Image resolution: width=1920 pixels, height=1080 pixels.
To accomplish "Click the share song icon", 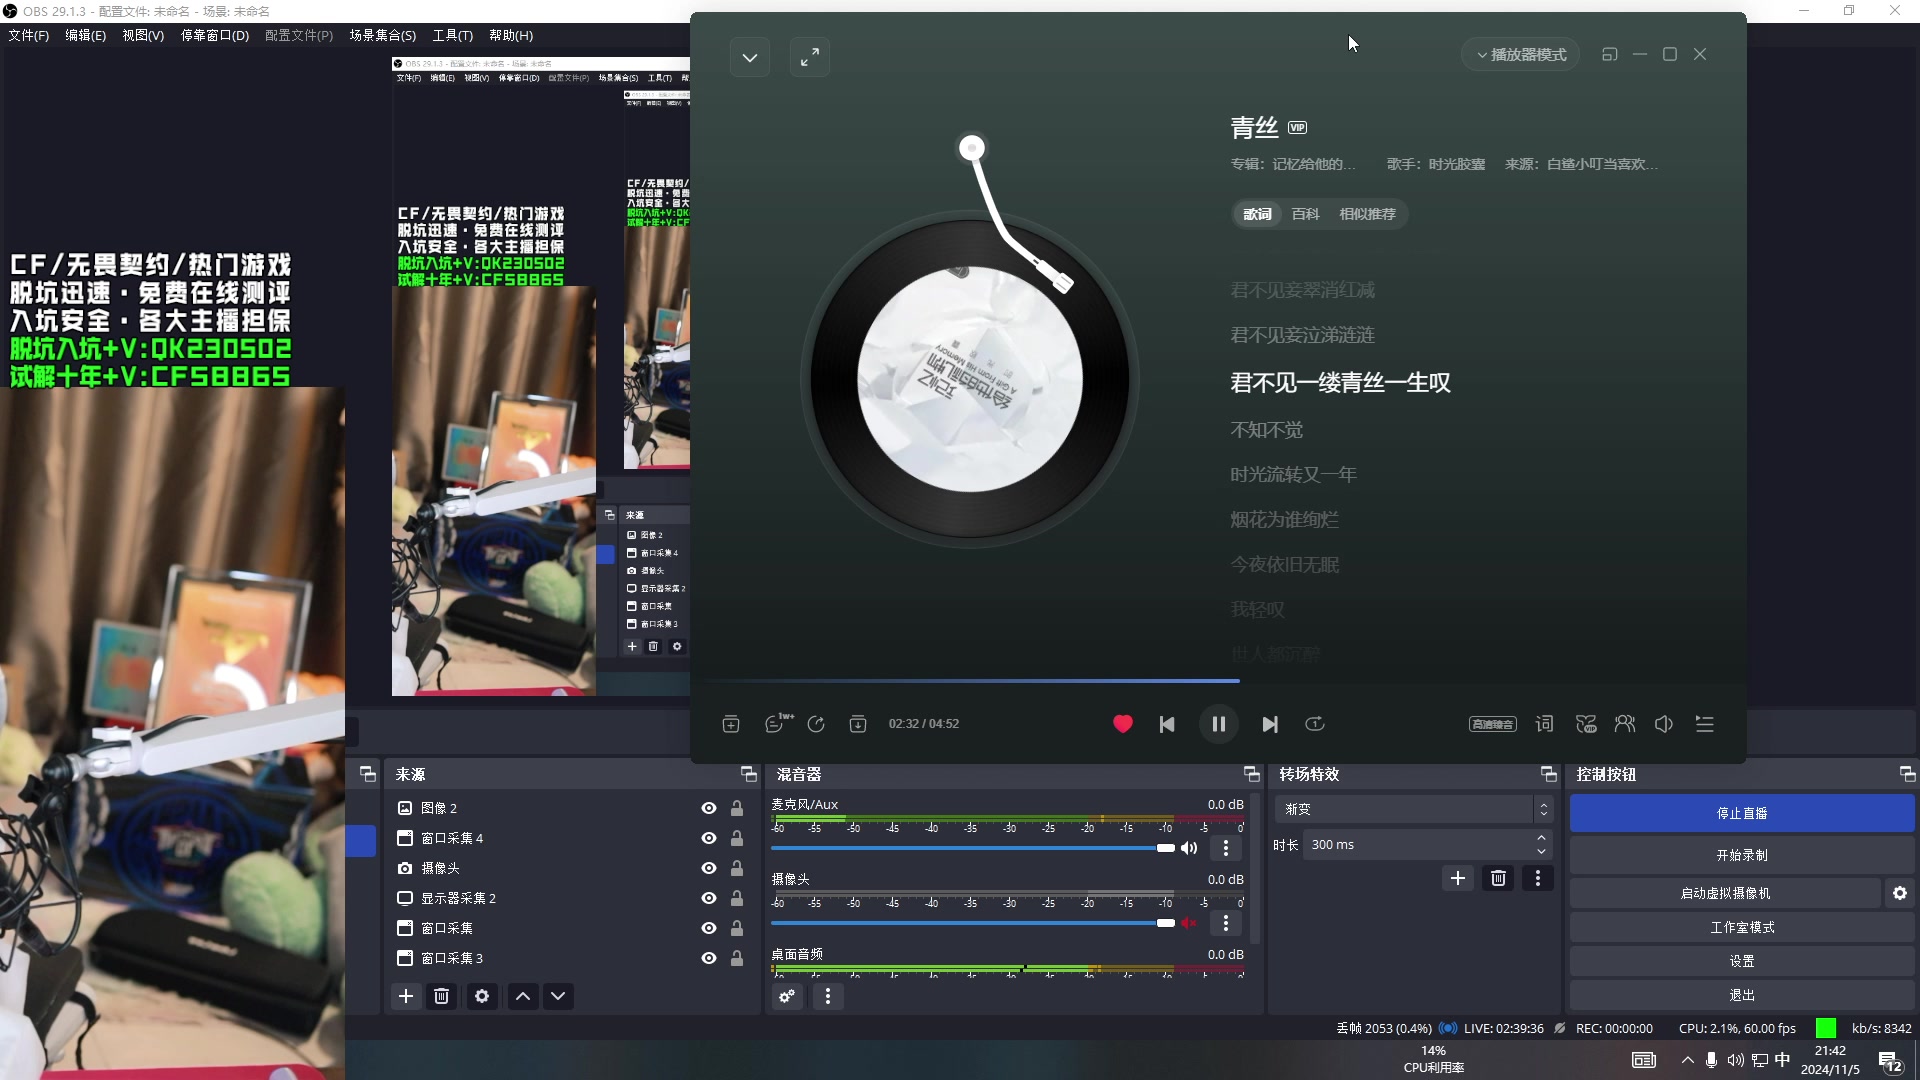I will [816, 724].
